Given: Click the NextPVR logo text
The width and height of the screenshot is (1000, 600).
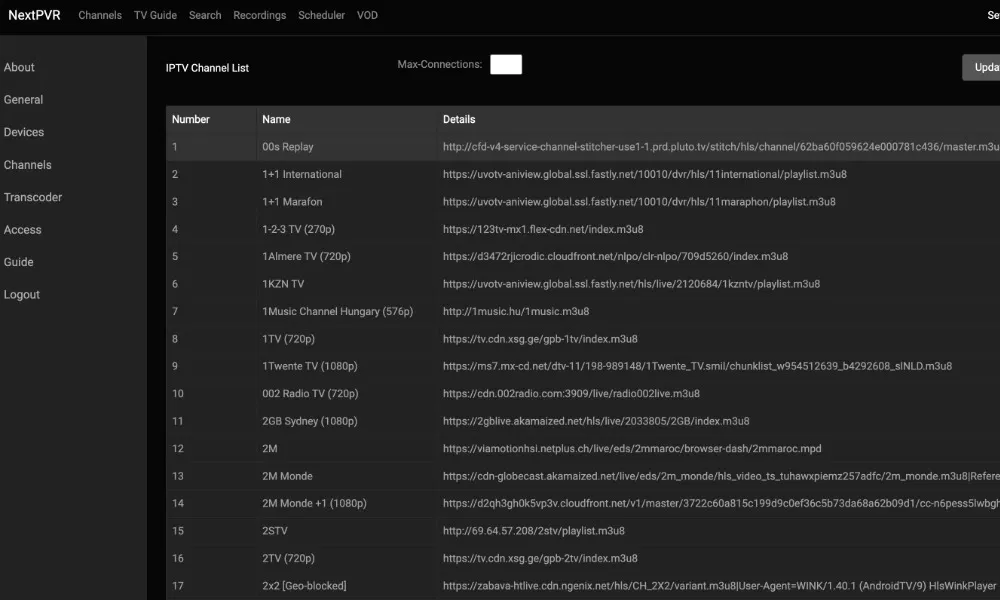Looking at the screenshot, I should pos(34,15).
